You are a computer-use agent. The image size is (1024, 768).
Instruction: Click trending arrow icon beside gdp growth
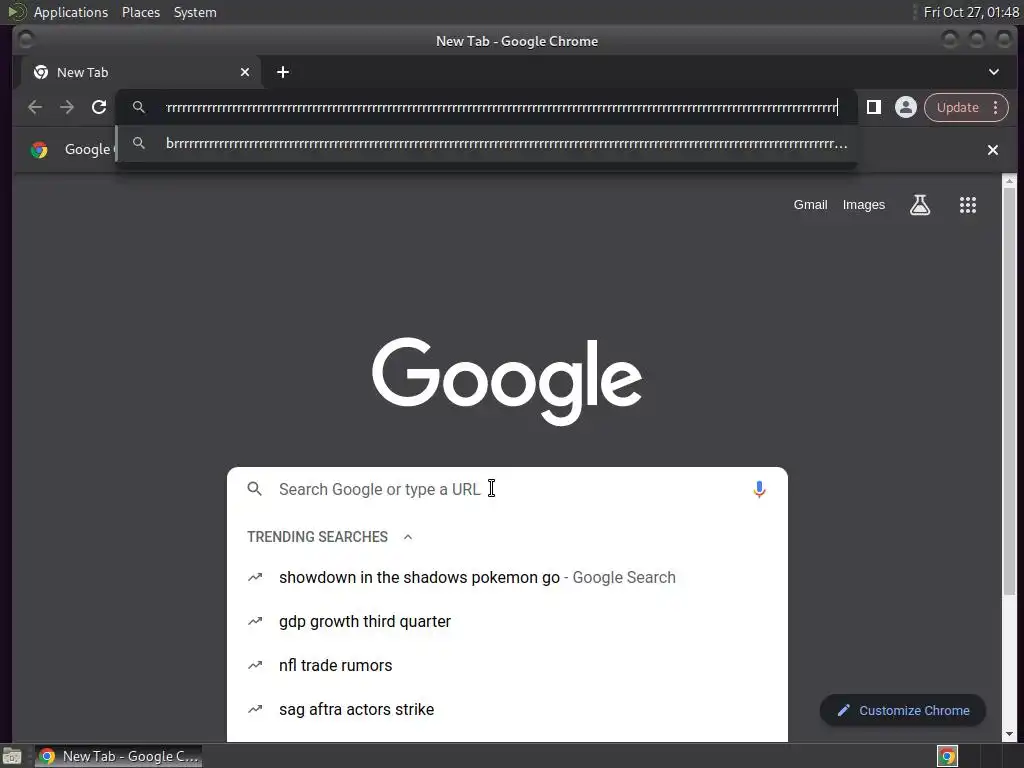[255, 621]
